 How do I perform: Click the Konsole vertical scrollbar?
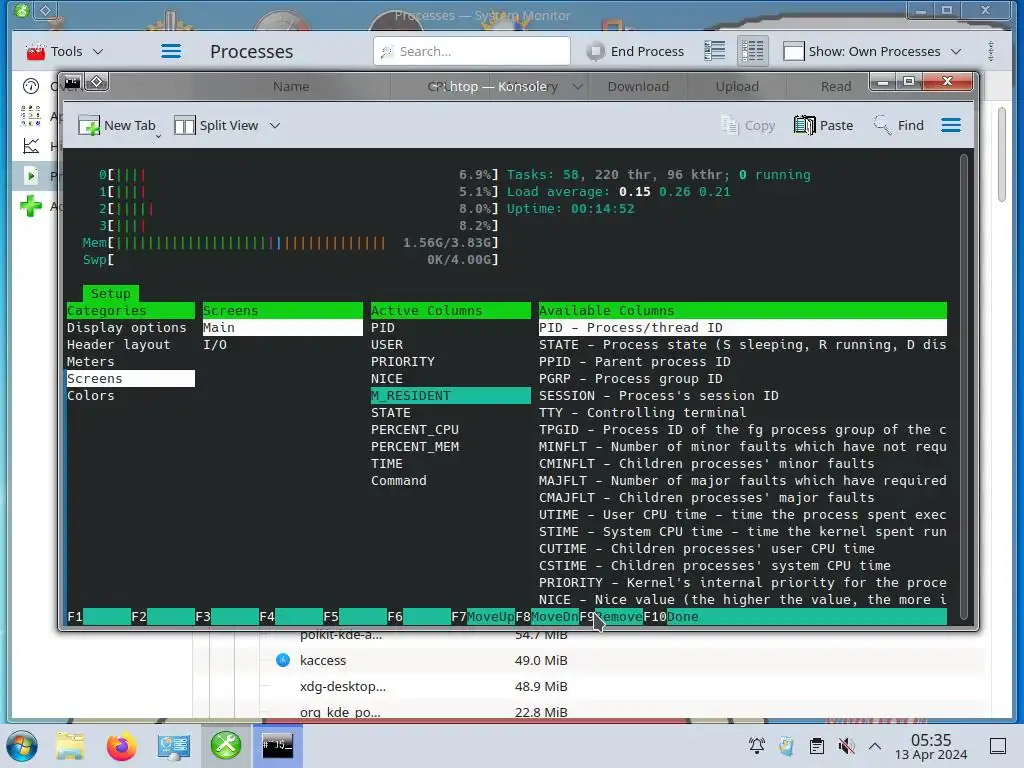tap(964, 385)
